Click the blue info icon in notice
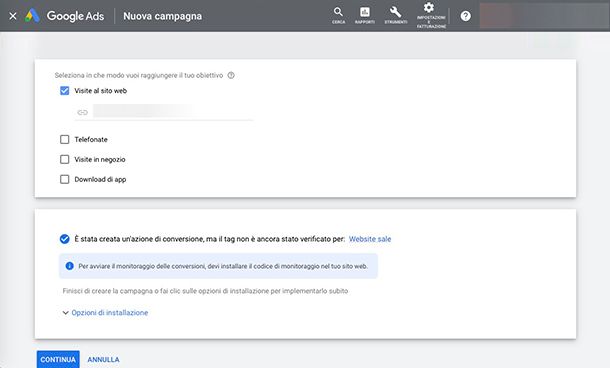The height and width of the screenshot is (368, 610). pos(70,266)
